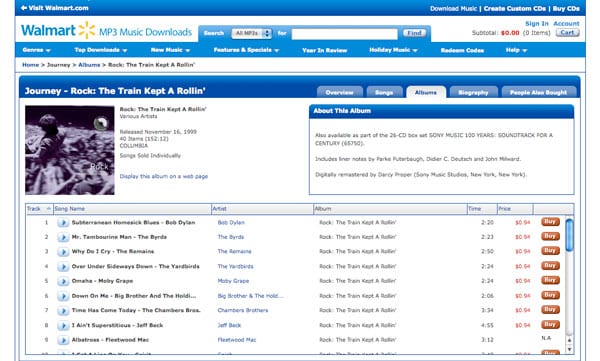
Task: Click the track list scroll up arrow
Action: tap(569, 340)
